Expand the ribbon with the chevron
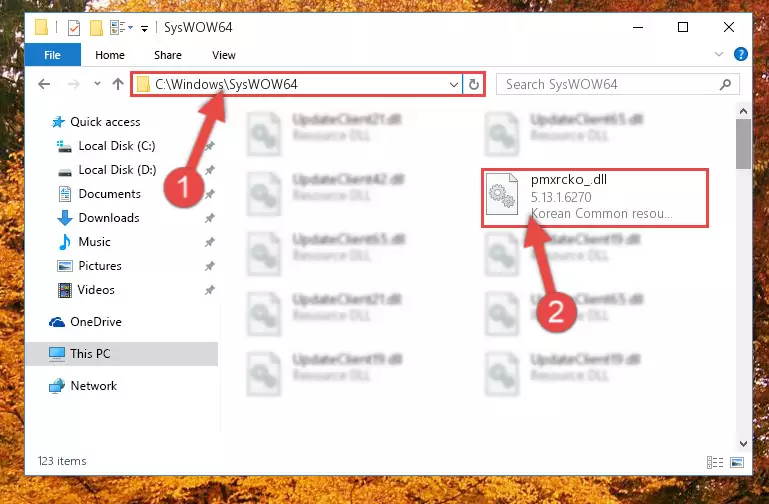The width and height of the screenshot is (769, 504). point(718,54)
